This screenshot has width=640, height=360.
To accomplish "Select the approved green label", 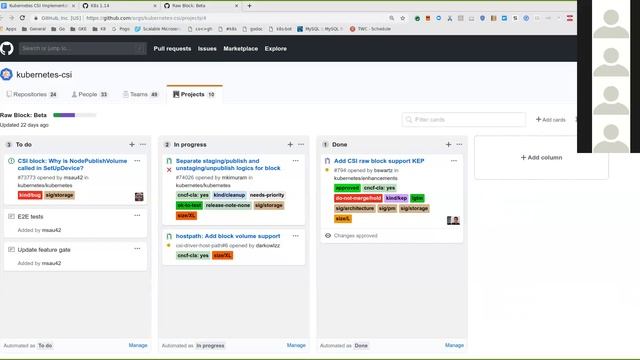I will [347, 188].
